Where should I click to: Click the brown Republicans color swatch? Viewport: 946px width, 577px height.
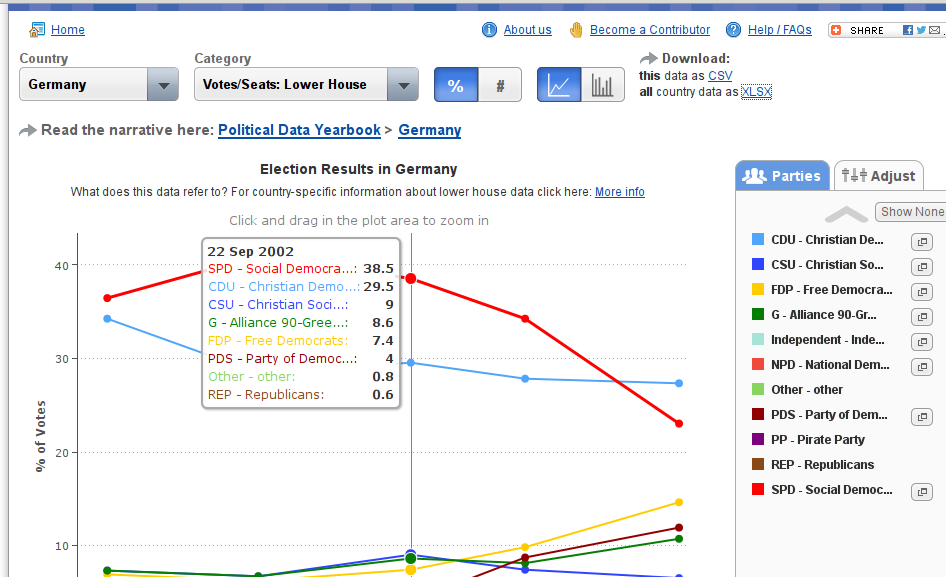pos(758,465)
